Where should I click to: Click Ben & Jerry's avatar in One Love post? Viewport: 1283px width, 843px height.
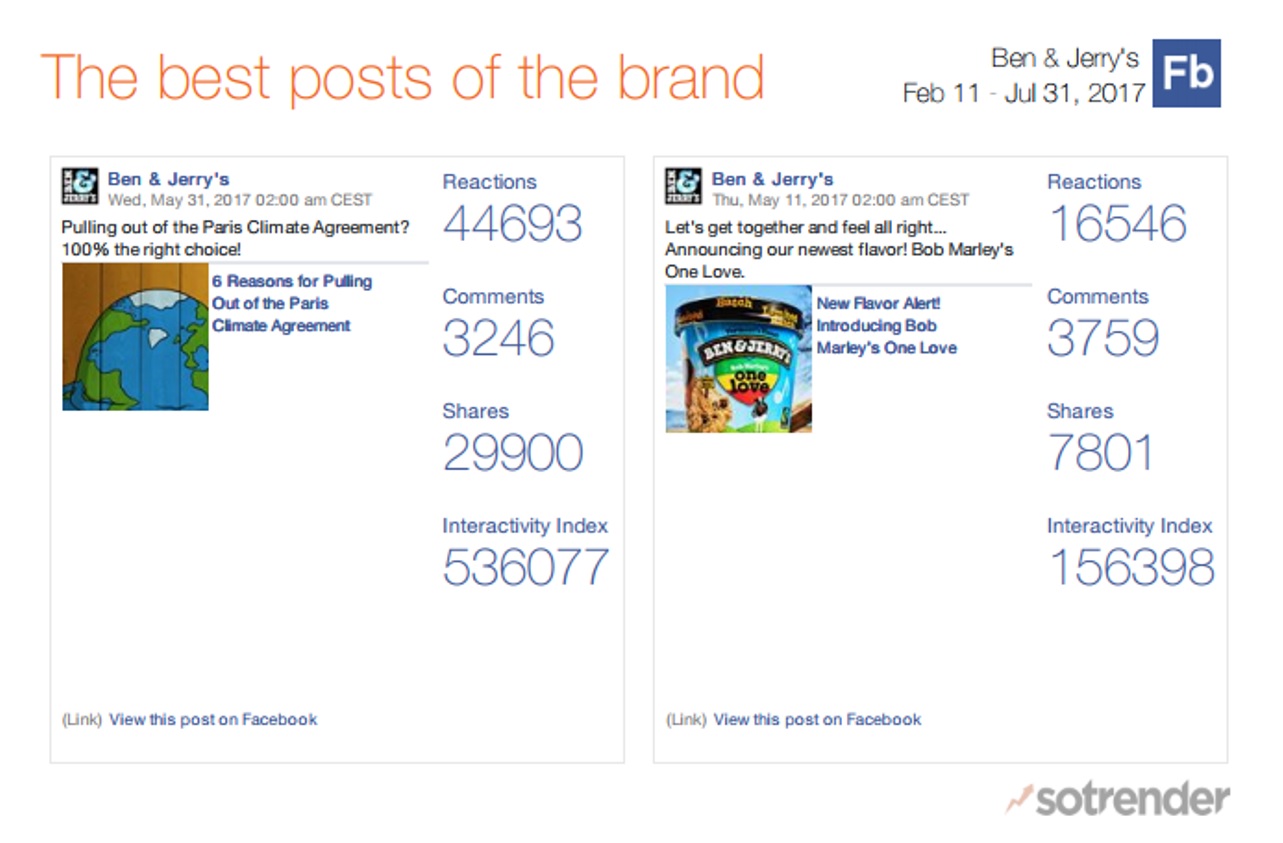click(684, 186)
